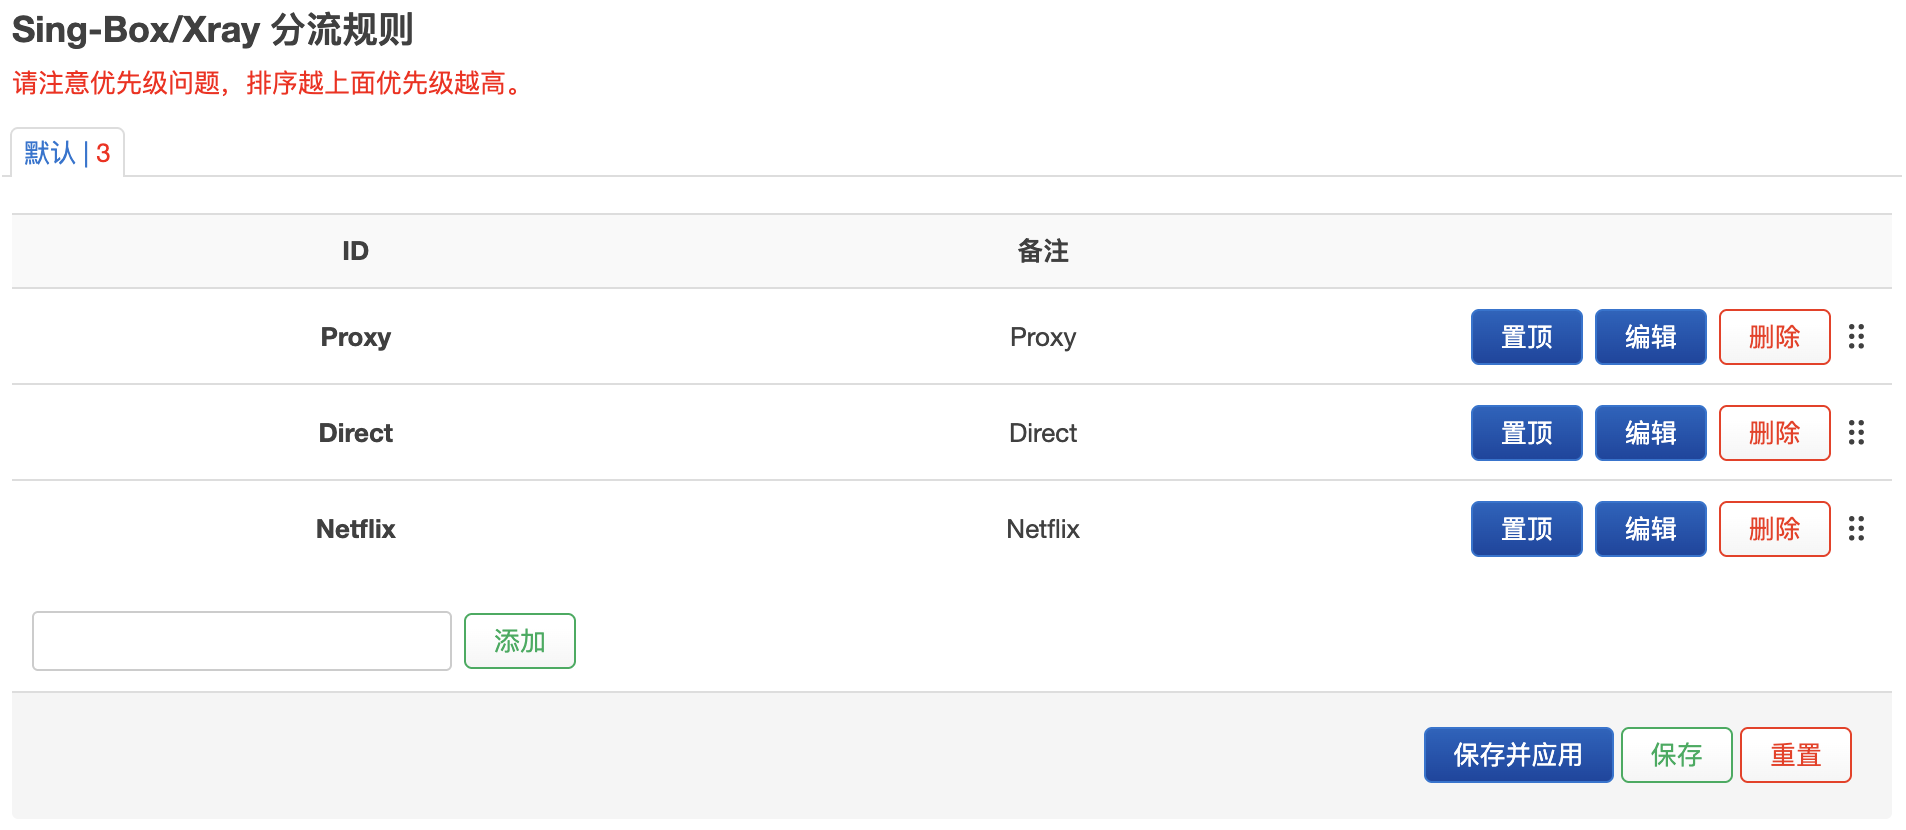Click the 备注 column header
The width and height of the screenshot is (1906, 830).
(1043, 251)
